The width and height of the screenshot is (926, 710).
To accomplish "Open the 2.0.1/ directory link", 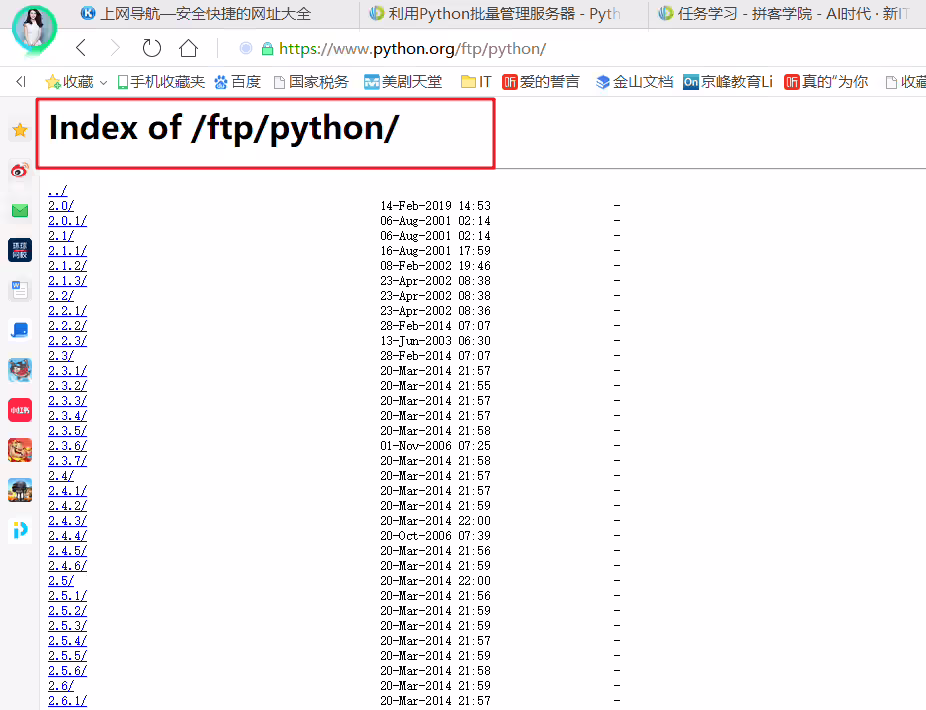I will [67, 220].
